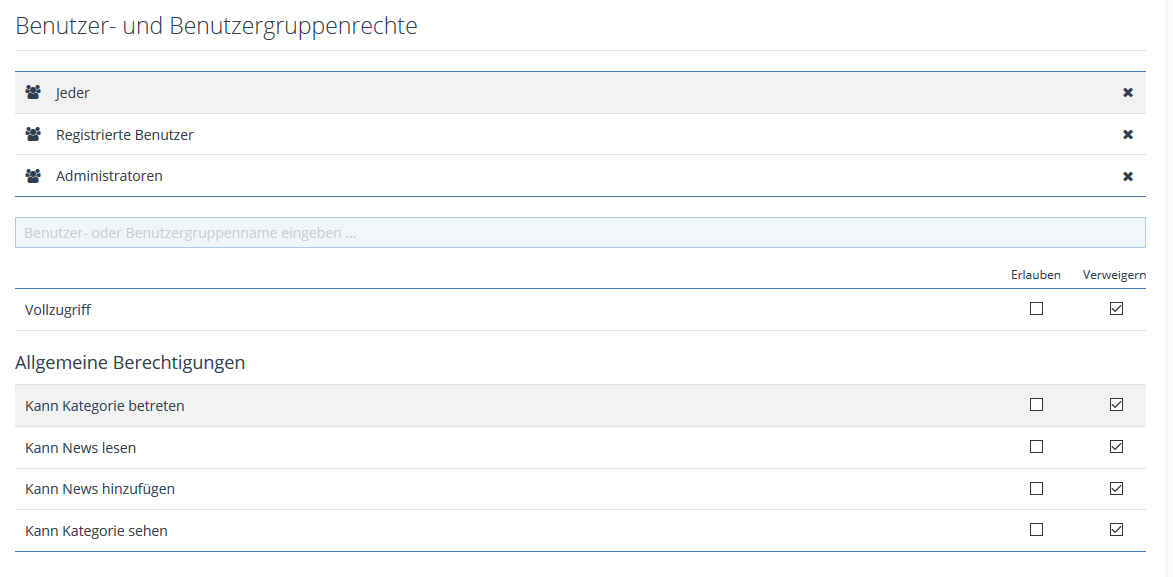Click the group icon beside Jeder
This screenshot has height=577, width=1173.
33,93
